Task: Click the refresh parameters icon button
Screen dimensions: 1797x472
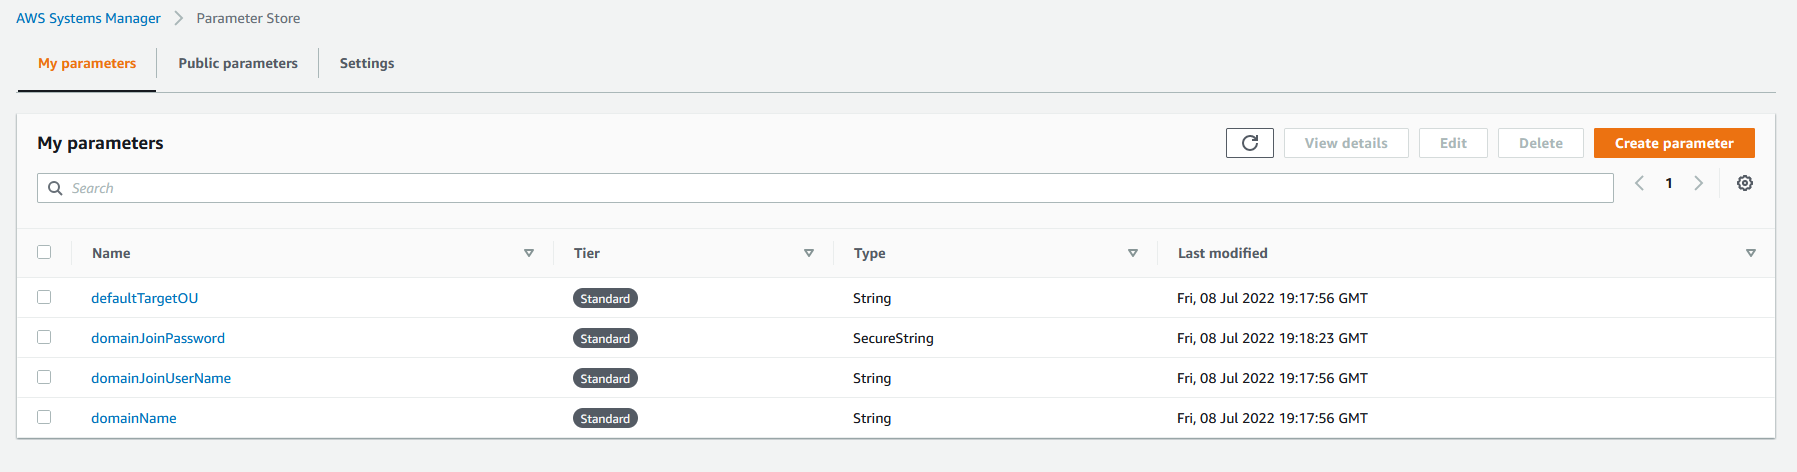Action: 1249,143
